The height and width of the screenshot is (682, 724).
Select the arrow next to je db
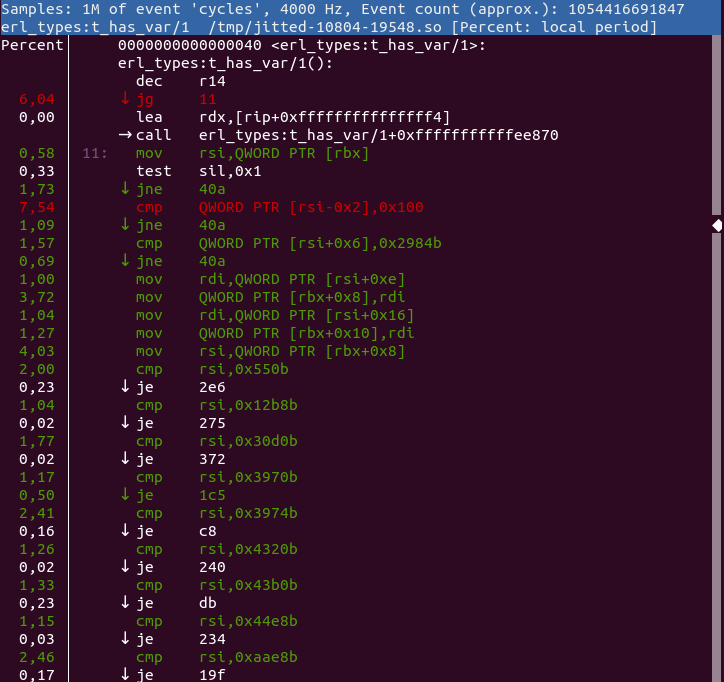125,603
